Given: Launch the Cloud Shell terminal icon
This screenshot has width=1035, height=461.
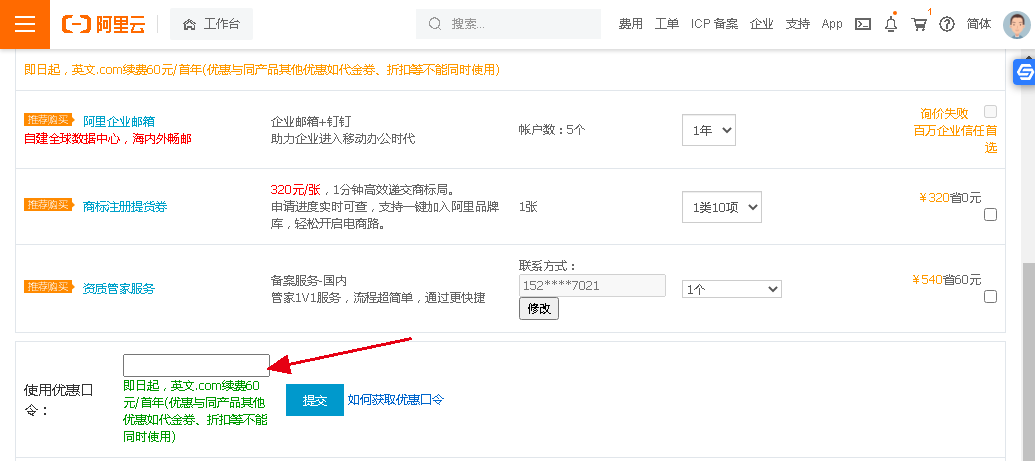Looking at the screenshot, I should click(863, 24).
